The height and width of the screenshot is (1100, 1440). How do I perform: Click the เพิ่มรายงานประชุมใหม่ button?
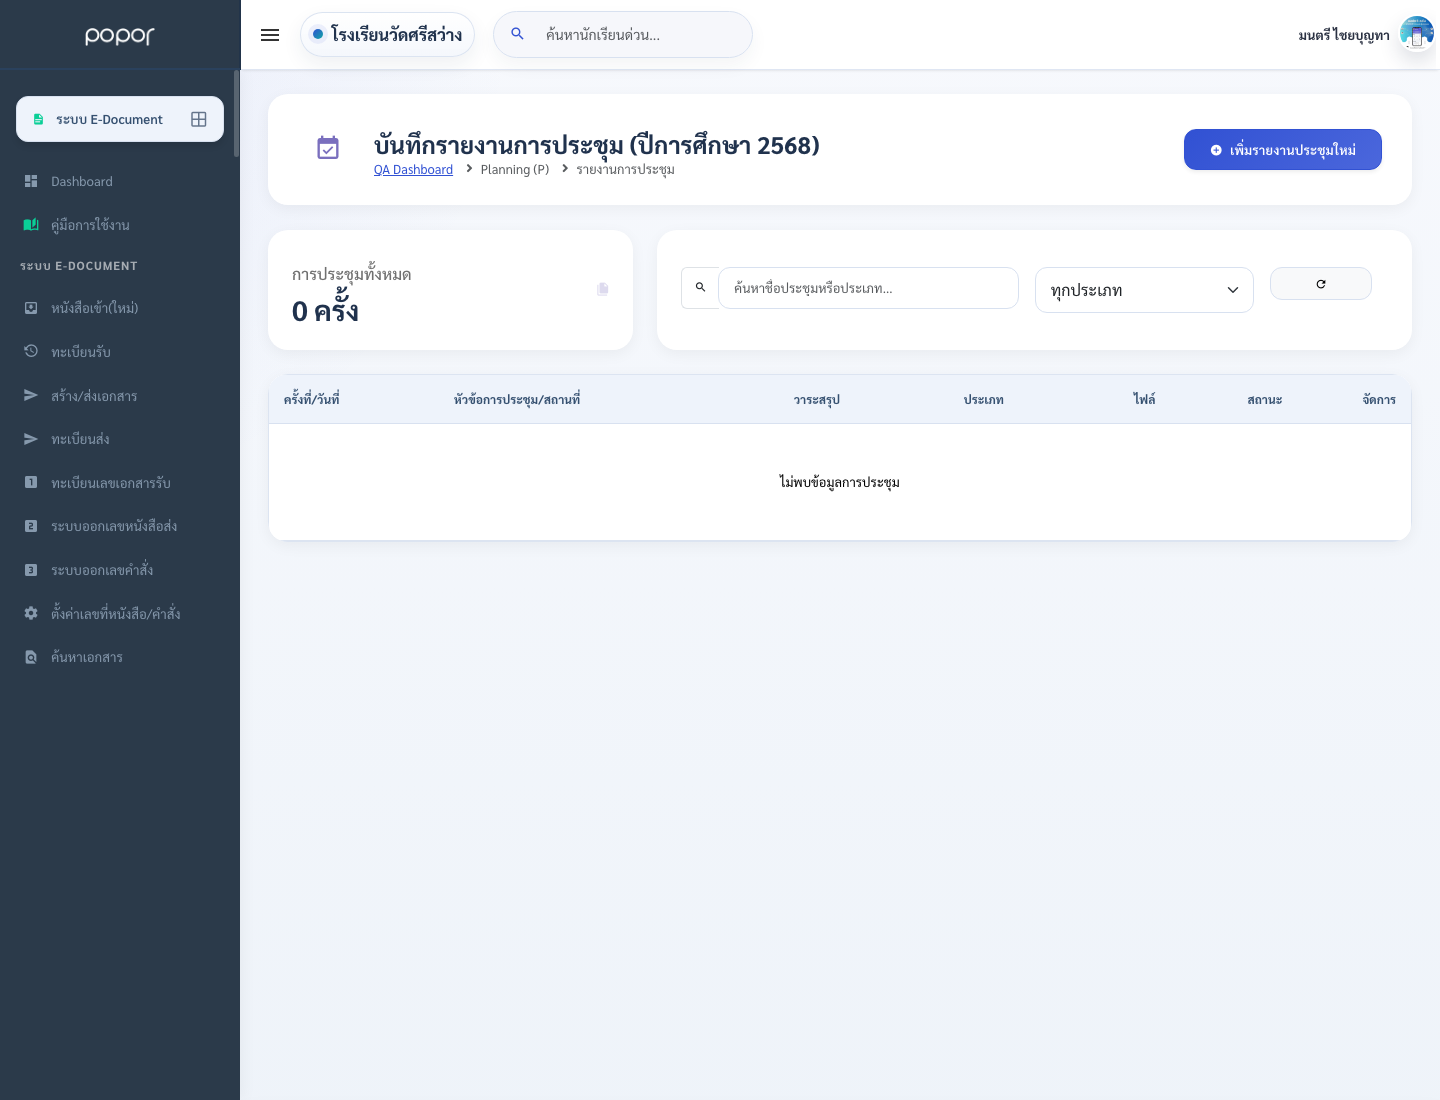[1283, 150]
